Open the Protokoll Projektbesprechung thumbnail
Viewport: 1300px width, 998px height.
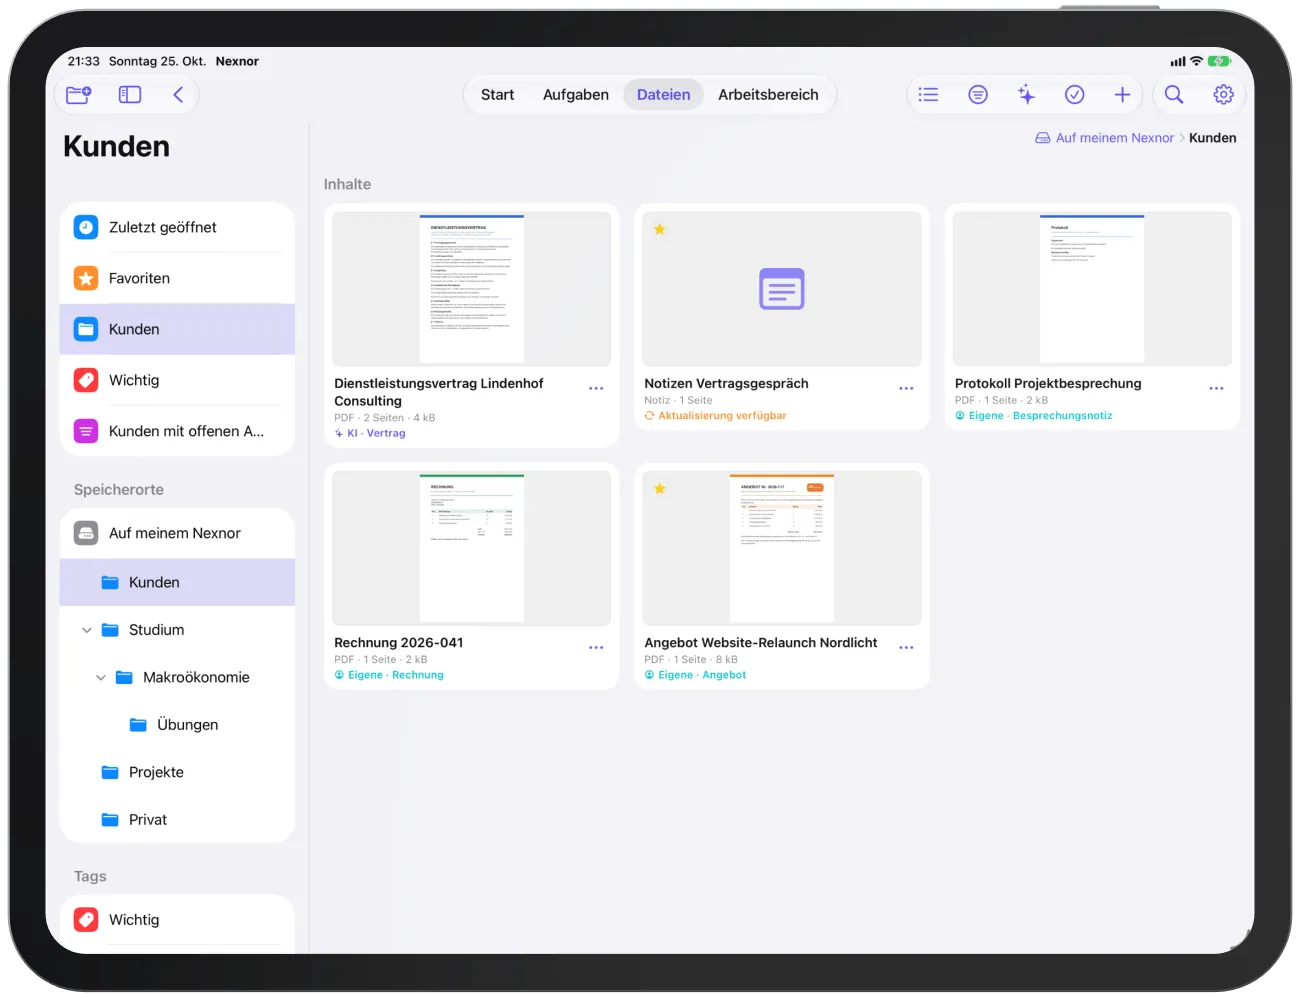coord(1092,289)
